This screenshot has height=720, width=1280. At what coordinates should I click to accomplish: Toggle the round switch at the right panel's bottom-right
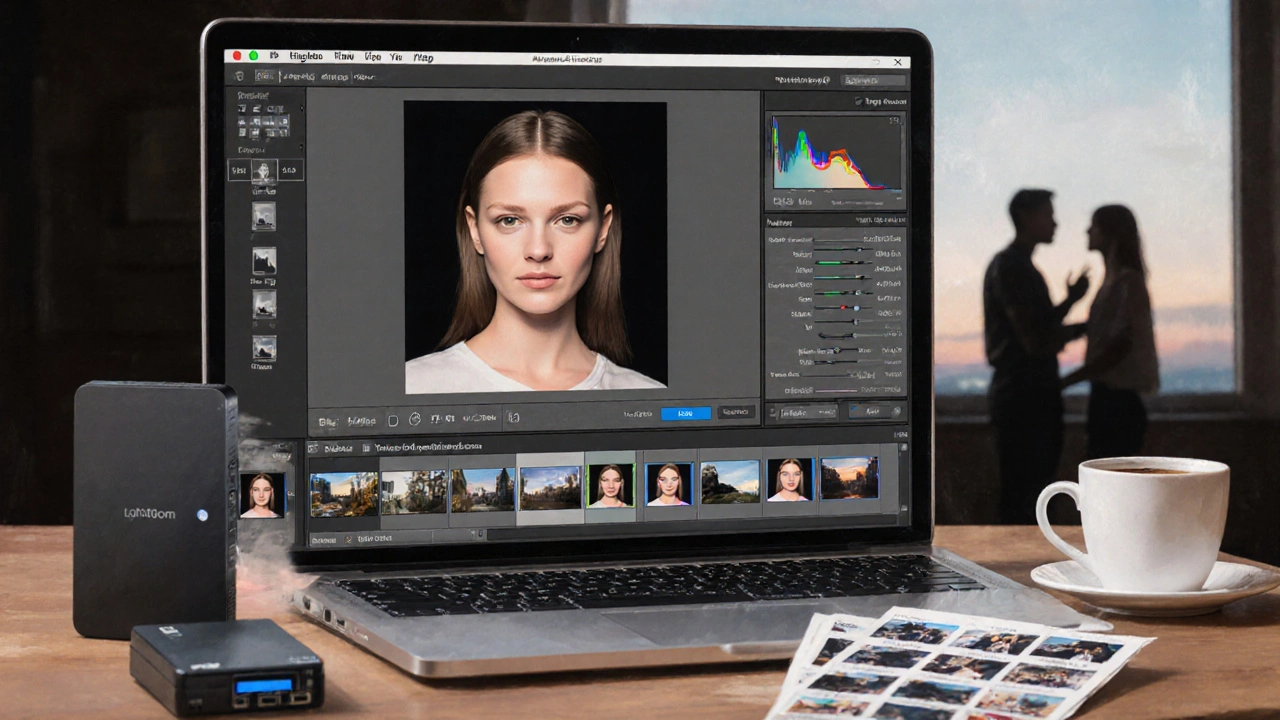point(895,411)
